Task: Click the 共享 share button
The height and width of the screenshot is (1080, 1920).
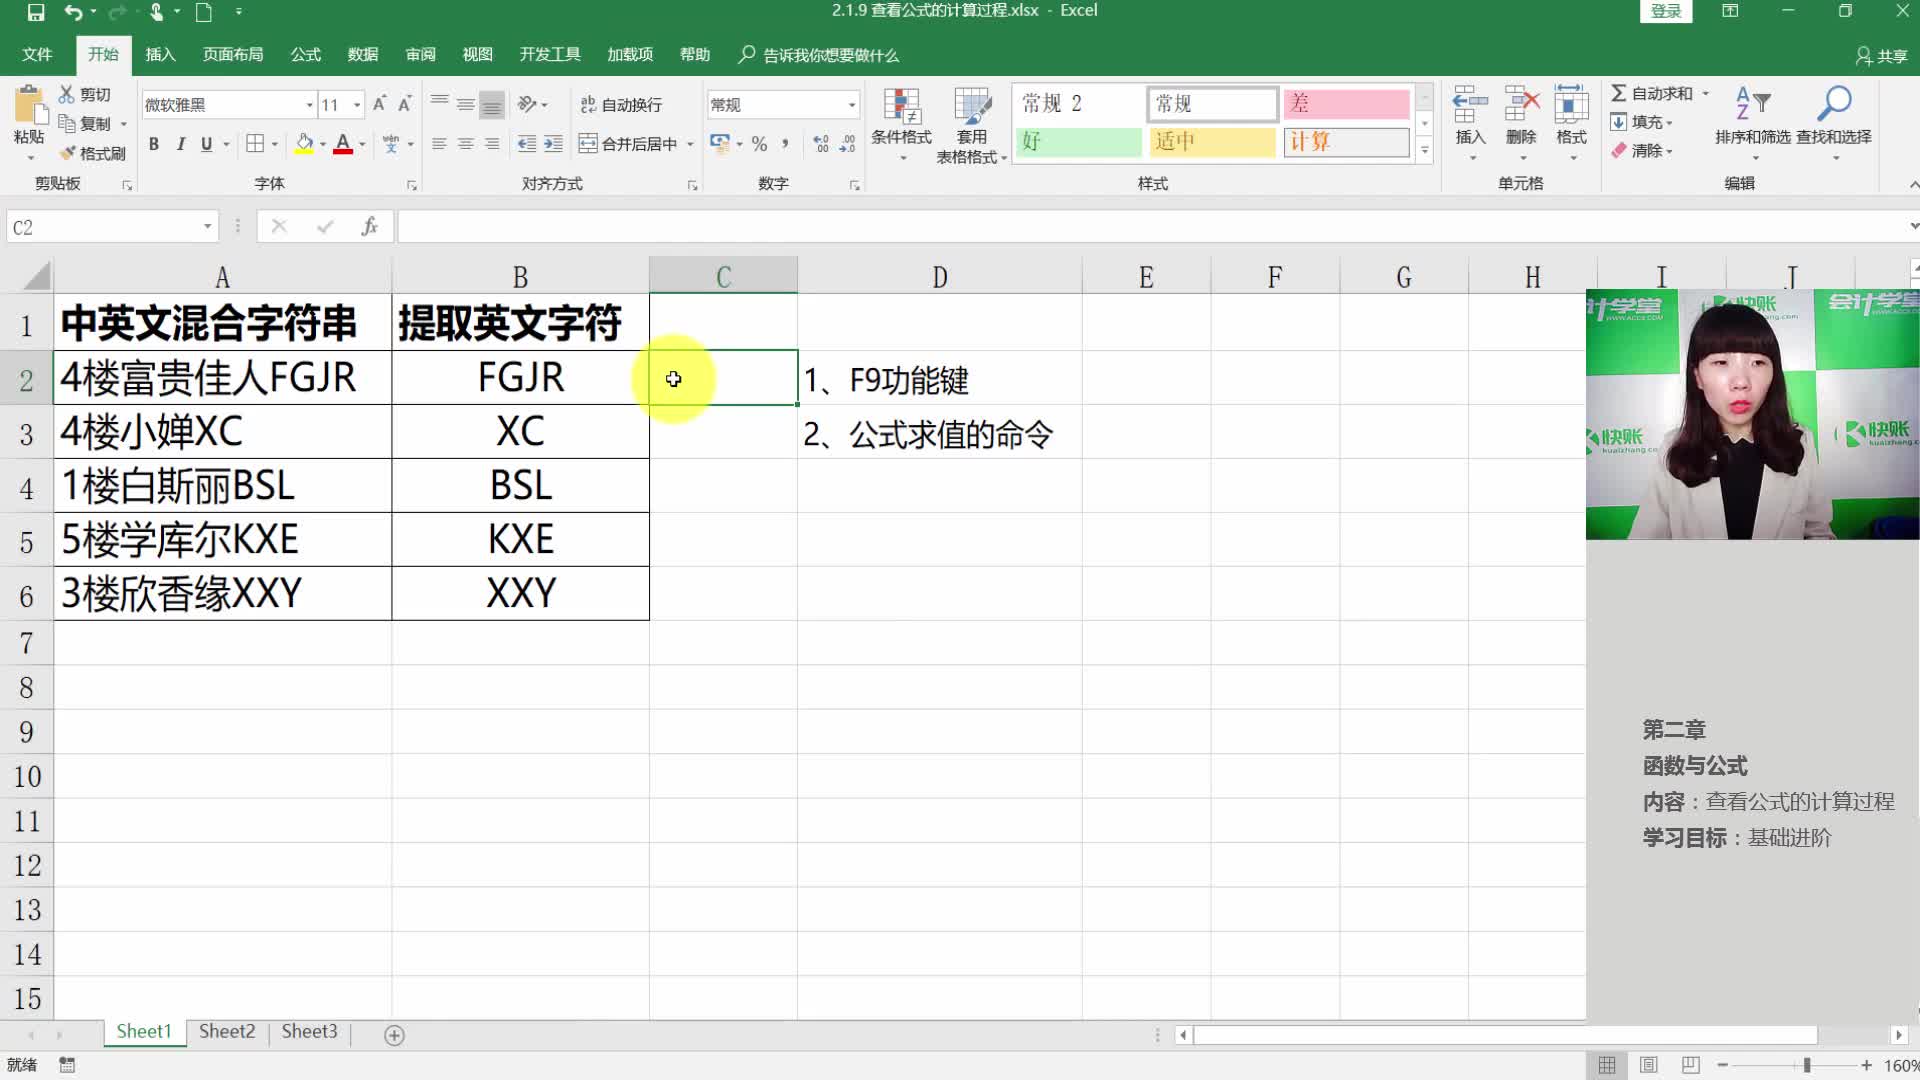Action: tap(1881, 56)
